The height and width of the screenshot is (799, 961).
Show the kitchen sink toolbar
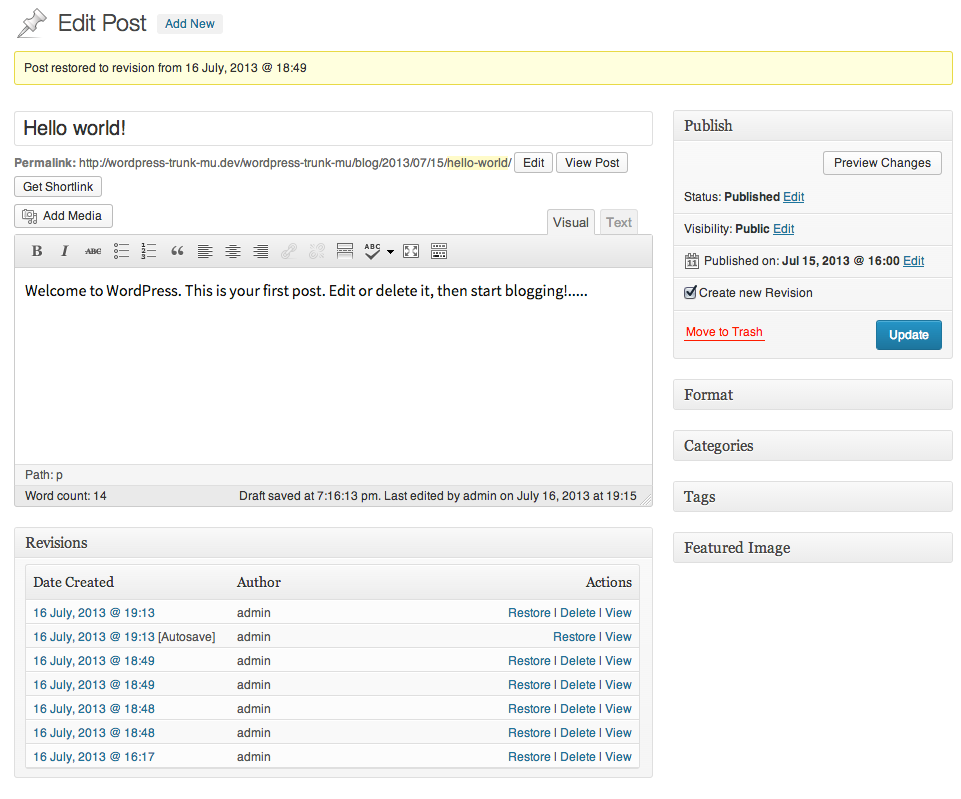point(439,251)
